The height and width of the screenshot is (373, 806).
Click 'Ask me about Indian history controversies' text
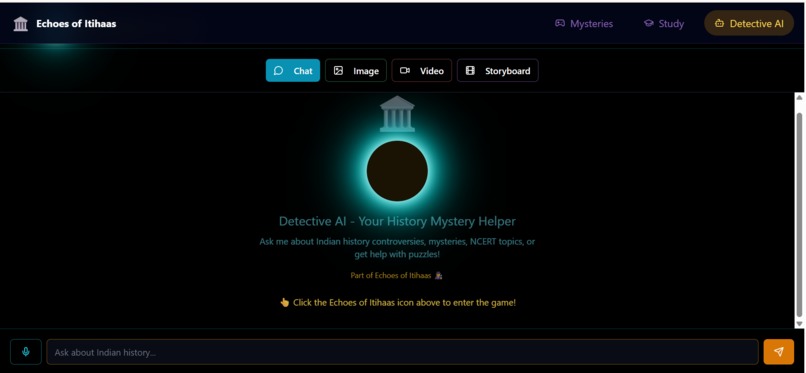coord(397,248)
